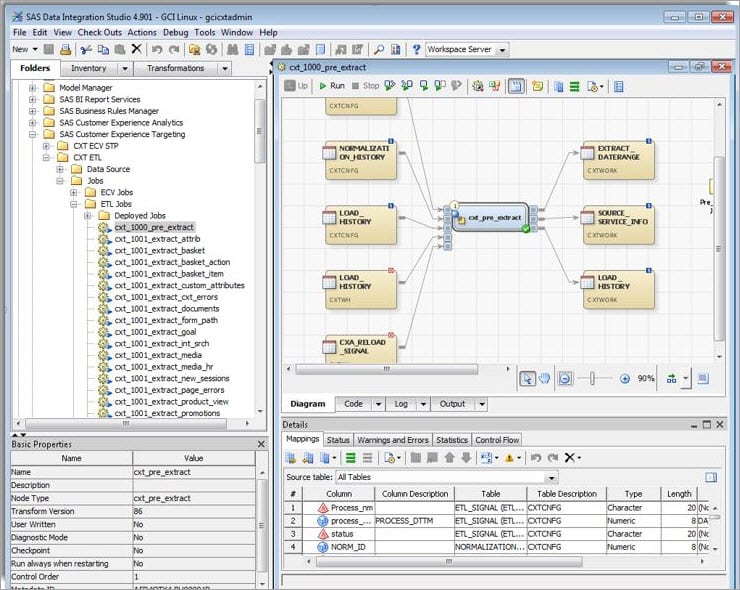Open the Control Flow tab
Screen dimensions: 740x590
click(x=497, y=440)
